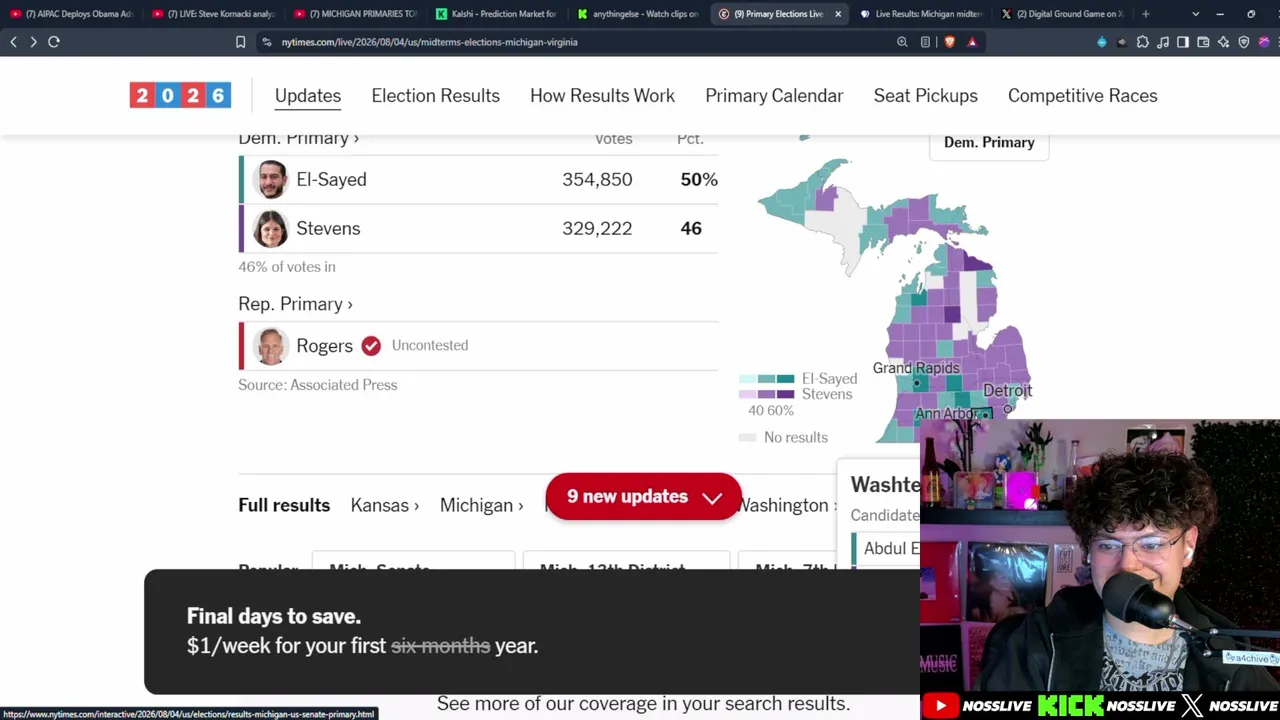The height and width of the screenshot is (720, 1280).
Task: Bookmark this page with the bookmark icon
Action: 240,42
